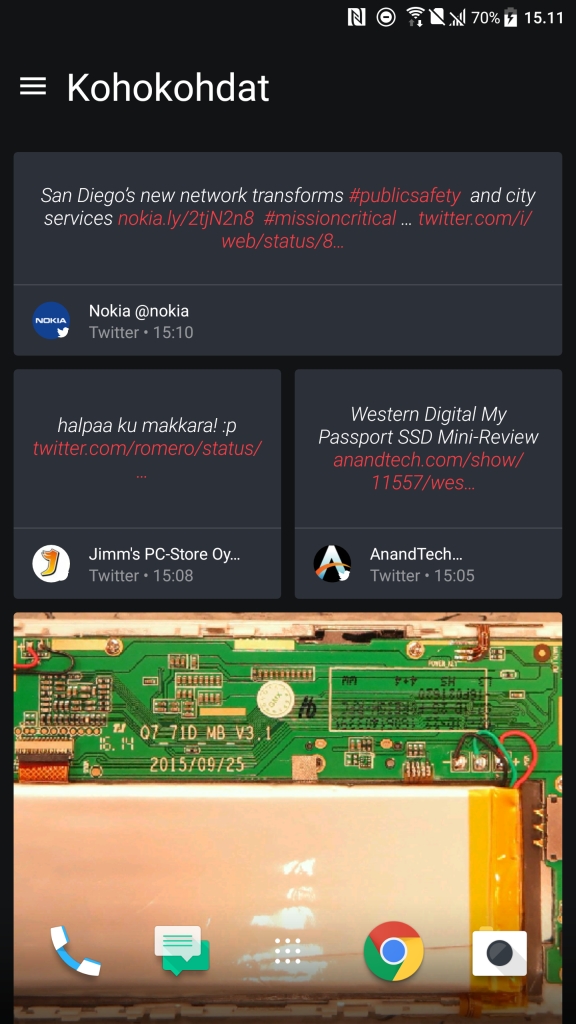Open twitter.com/romero/status link
This screenshot has width=576, height=1024.
(148, 449)
